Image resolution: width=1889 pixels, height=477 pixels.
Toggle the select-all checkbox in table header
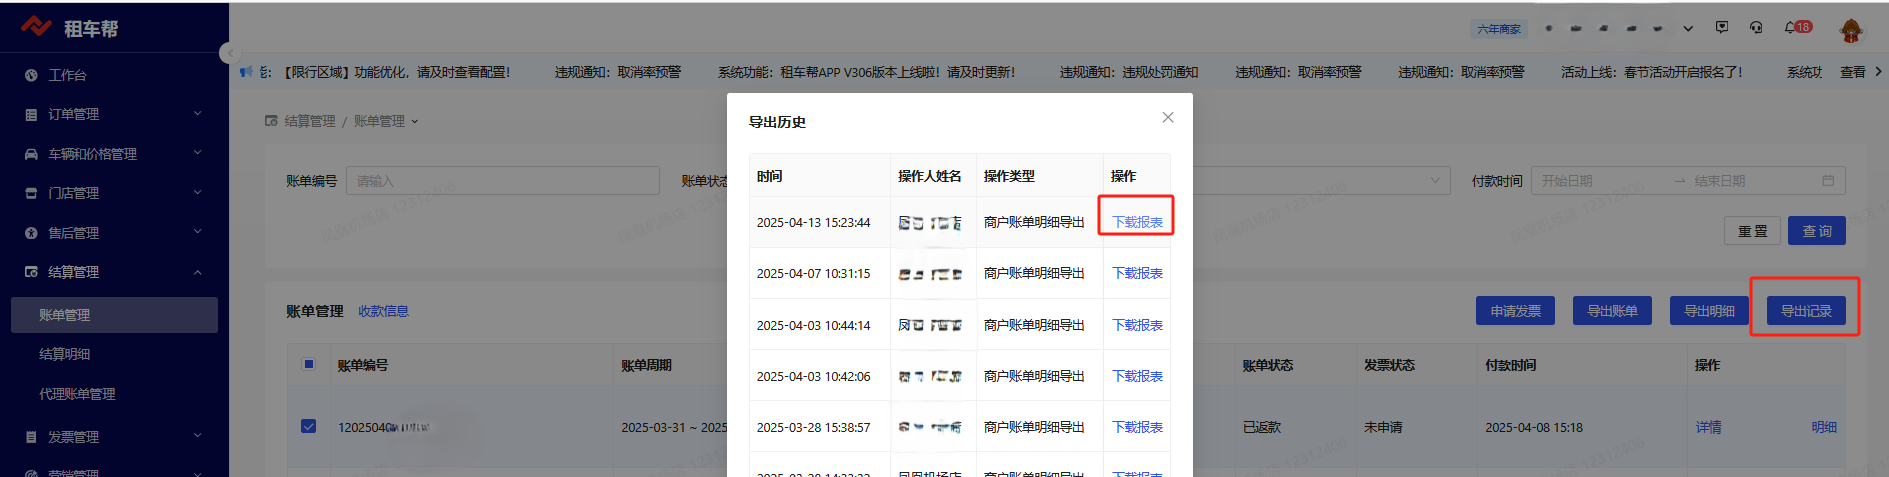point(308,364)
